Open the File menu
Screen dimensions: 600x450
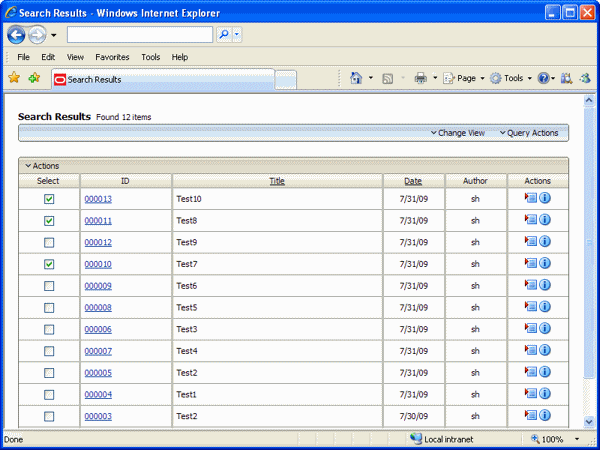coord(23,57)
